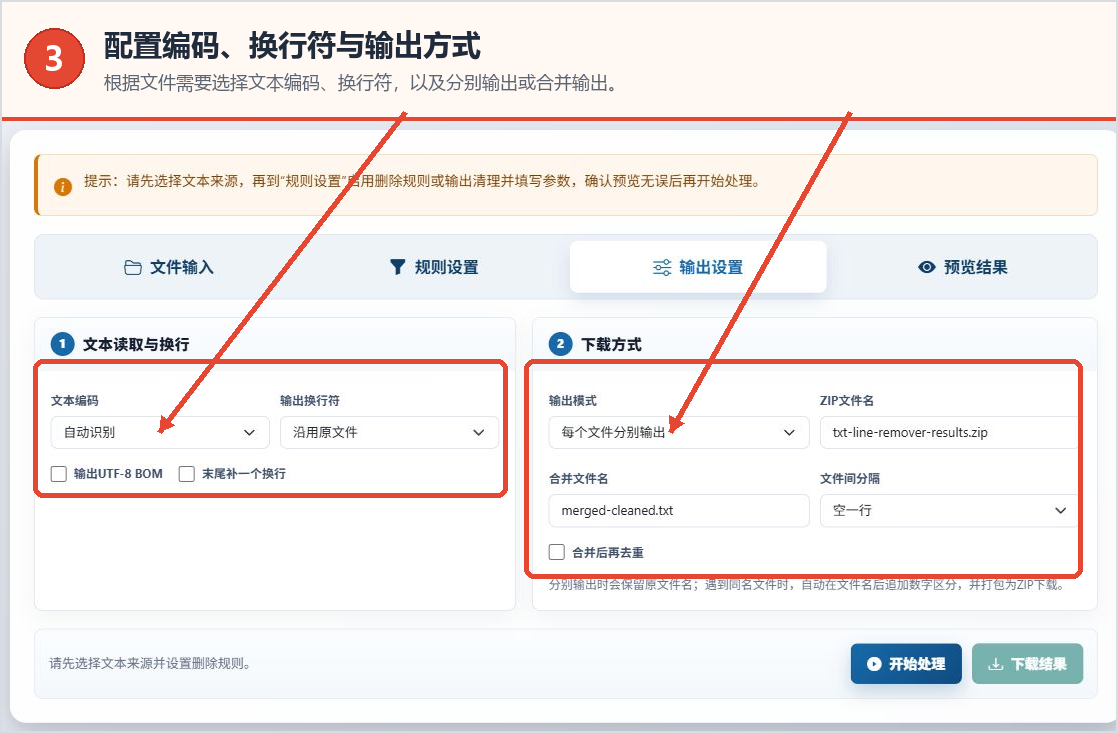Image resolution: width=1118 pixels, height=733 pixels.
Task: Open the 文本编码 dropdown showing 自动识别
Action: click(160, 432)
